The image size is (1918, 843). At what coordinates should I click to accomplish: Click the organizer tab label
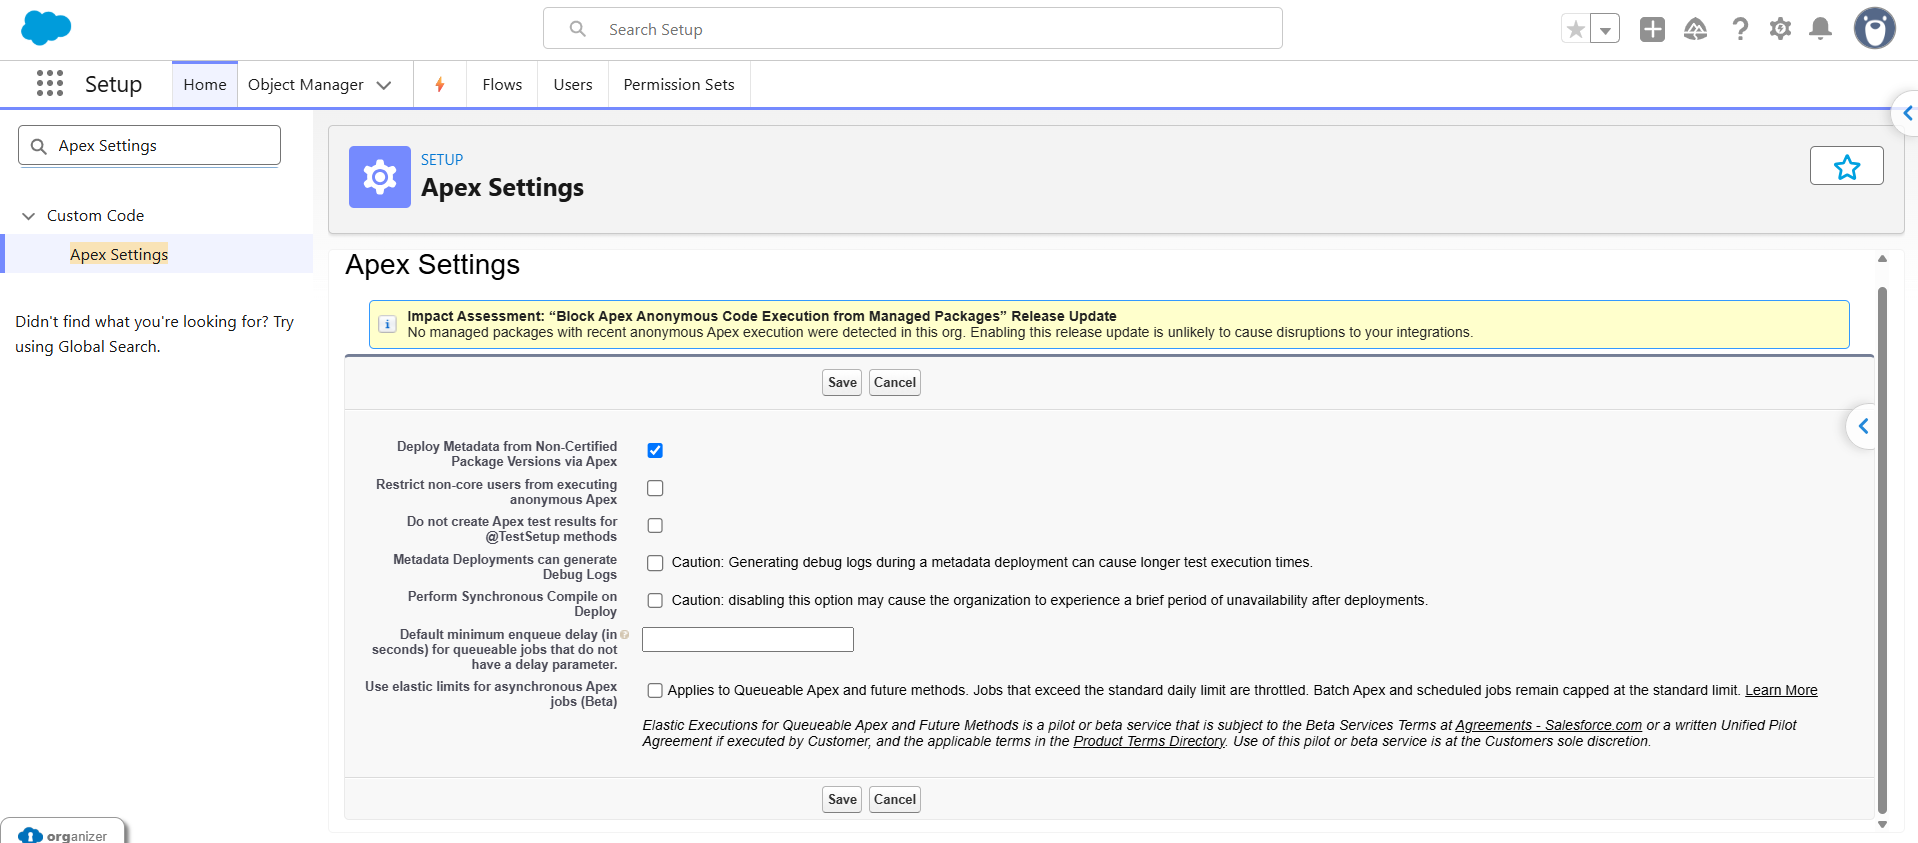[77, 836]
